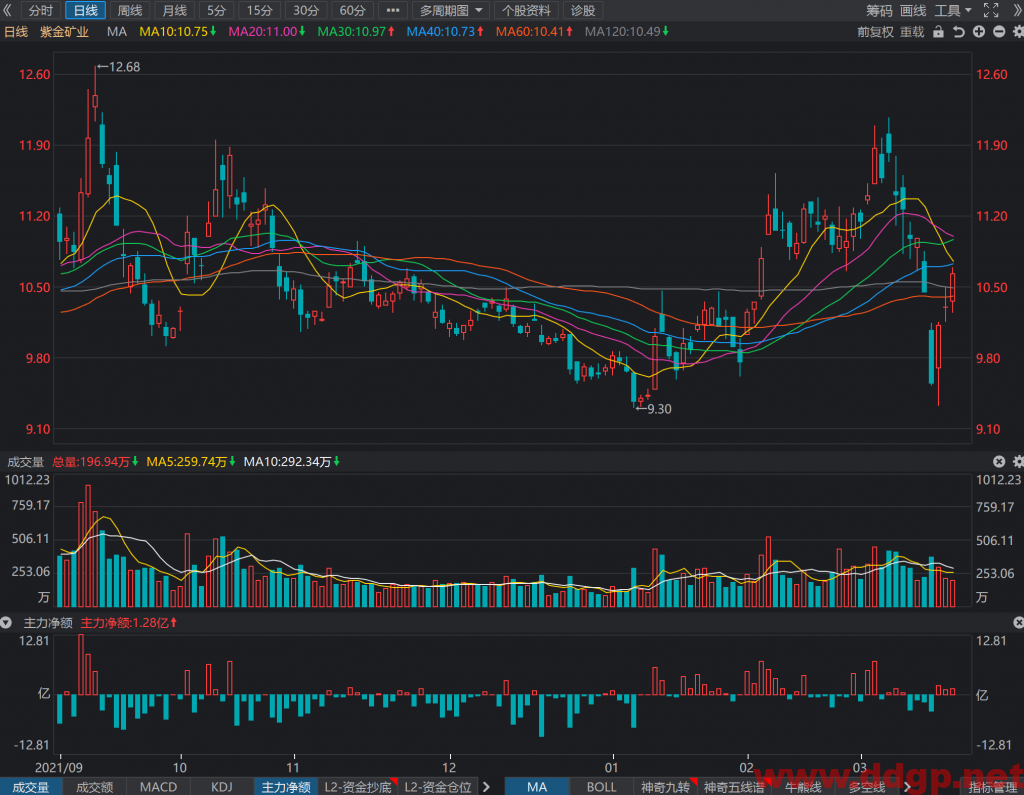Show more sub-indicator tabs arrow after L2-资金仓位

[x=486, y=787]
